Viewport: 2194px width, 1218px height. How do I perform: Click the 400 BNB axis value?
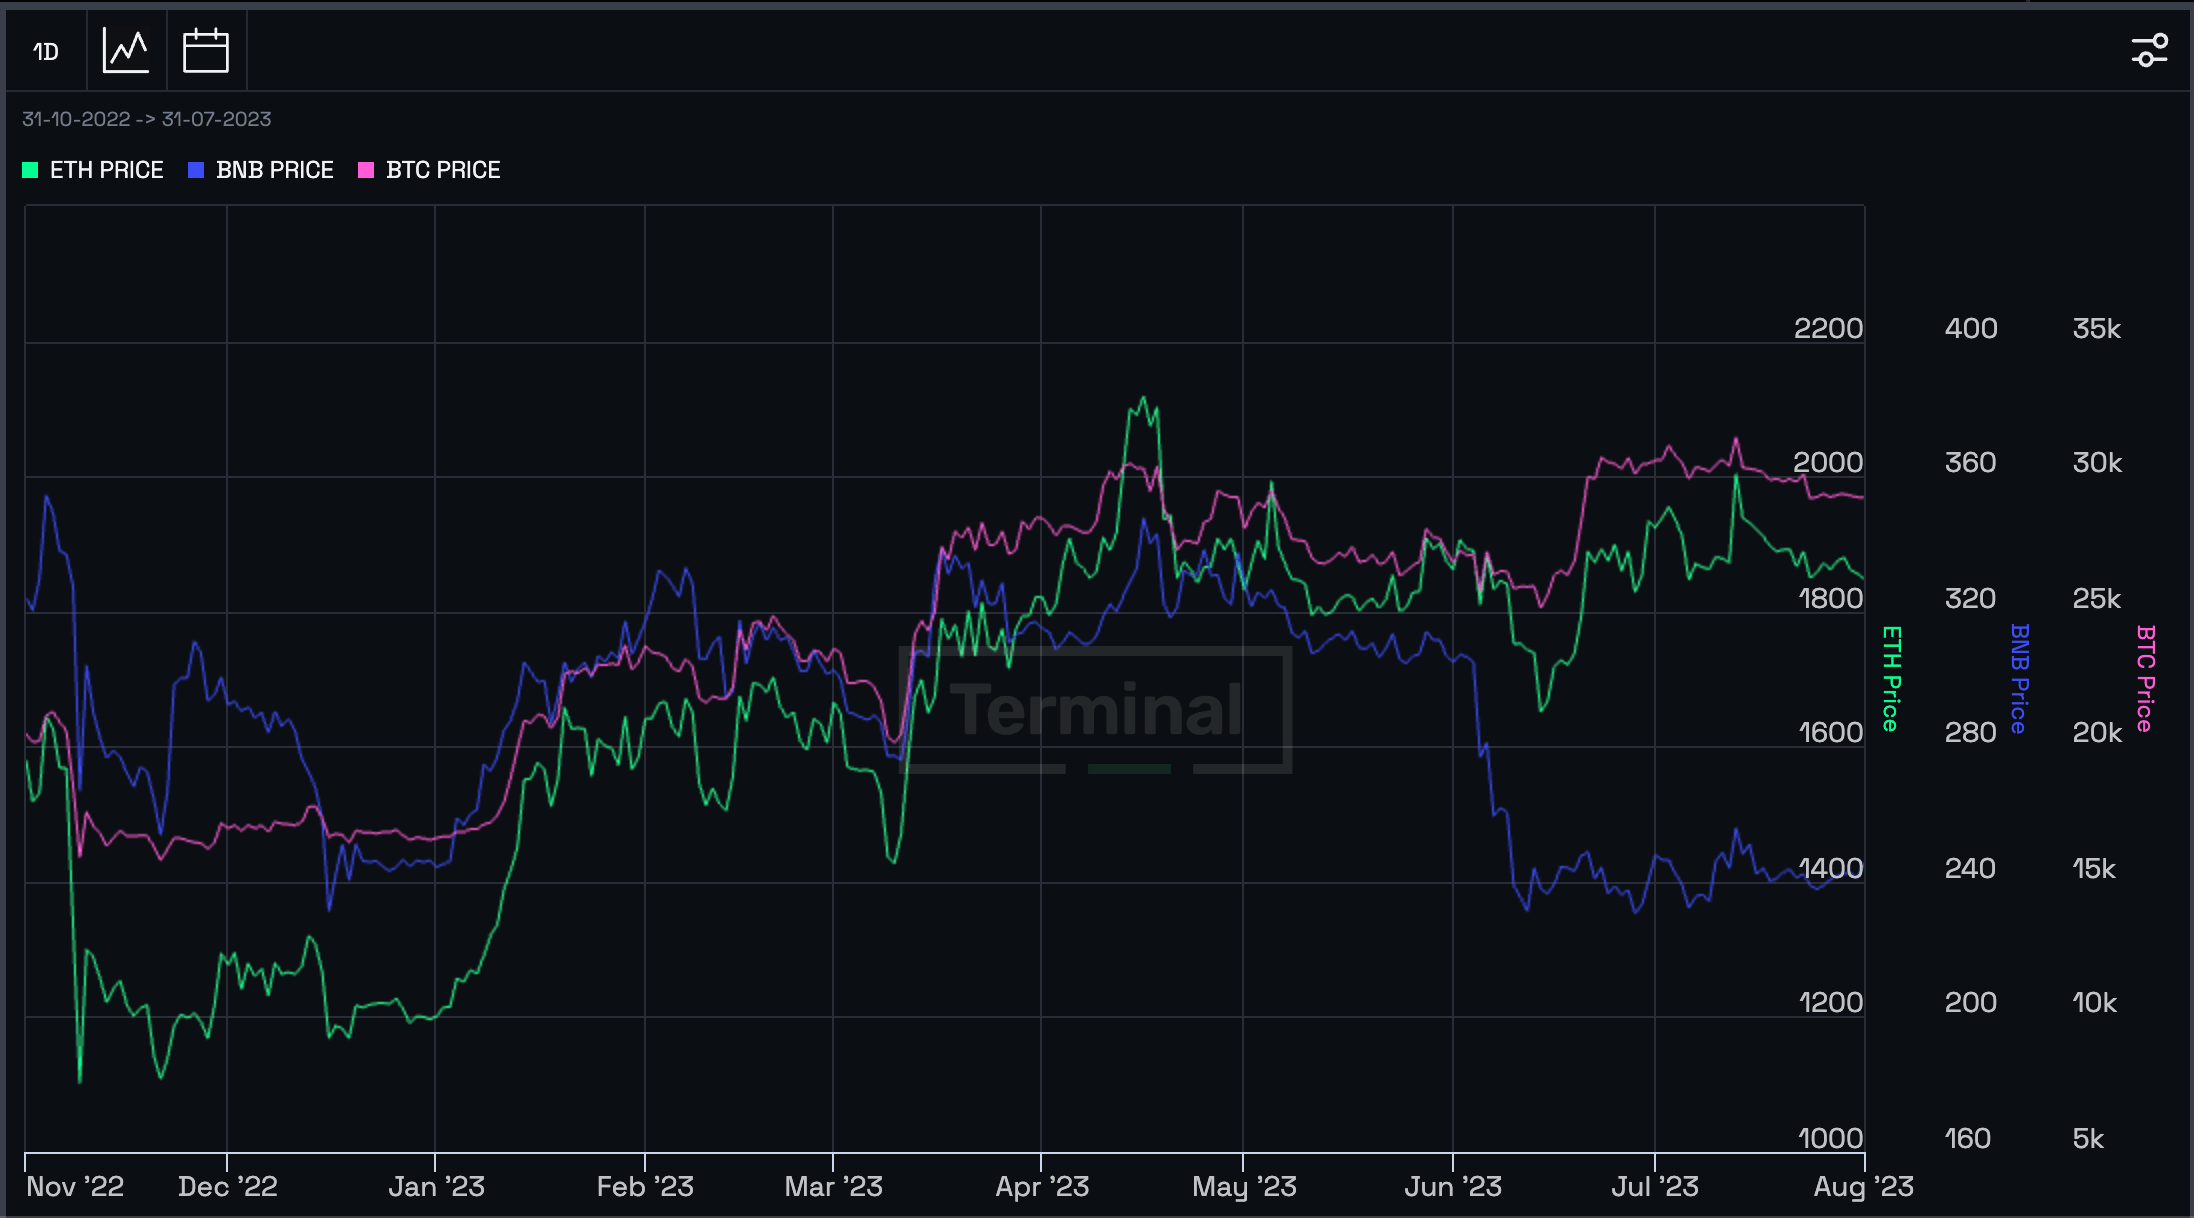[1971, 328]
